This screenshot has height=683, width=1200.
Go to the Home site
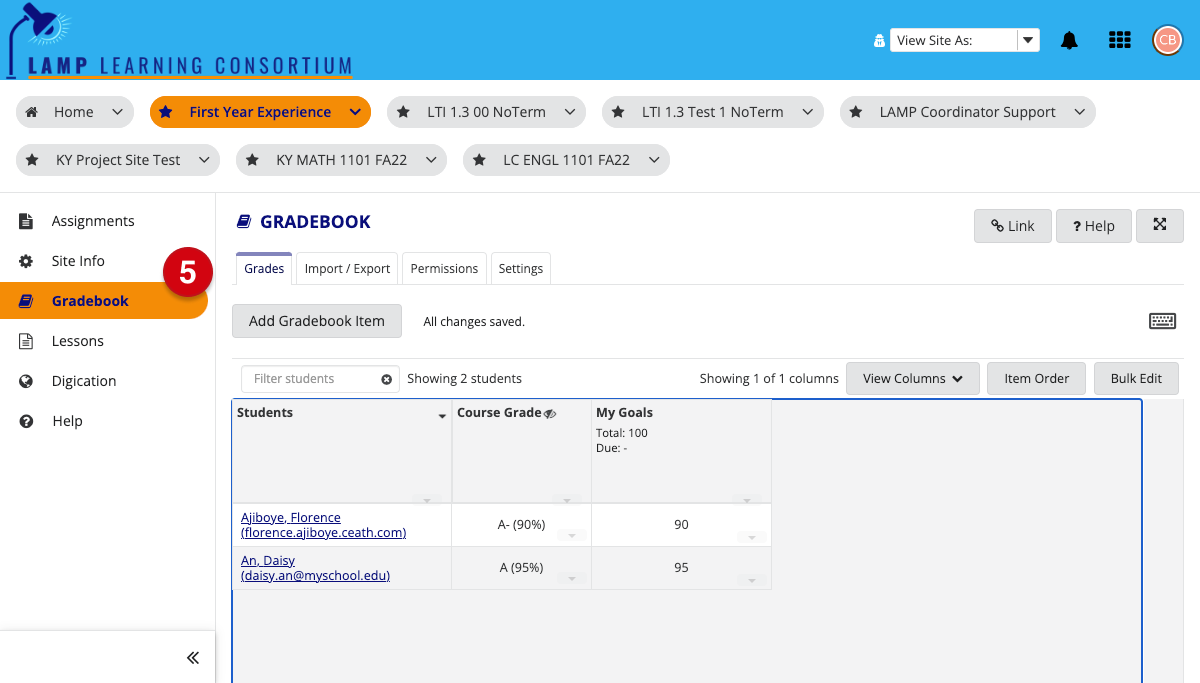[x=75, y=112]
